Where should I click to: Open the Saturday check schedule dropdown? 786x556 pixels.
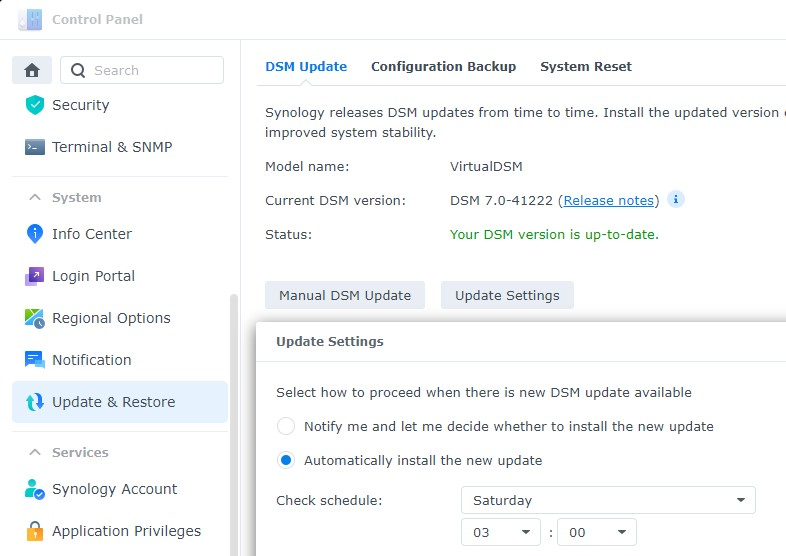608,500
